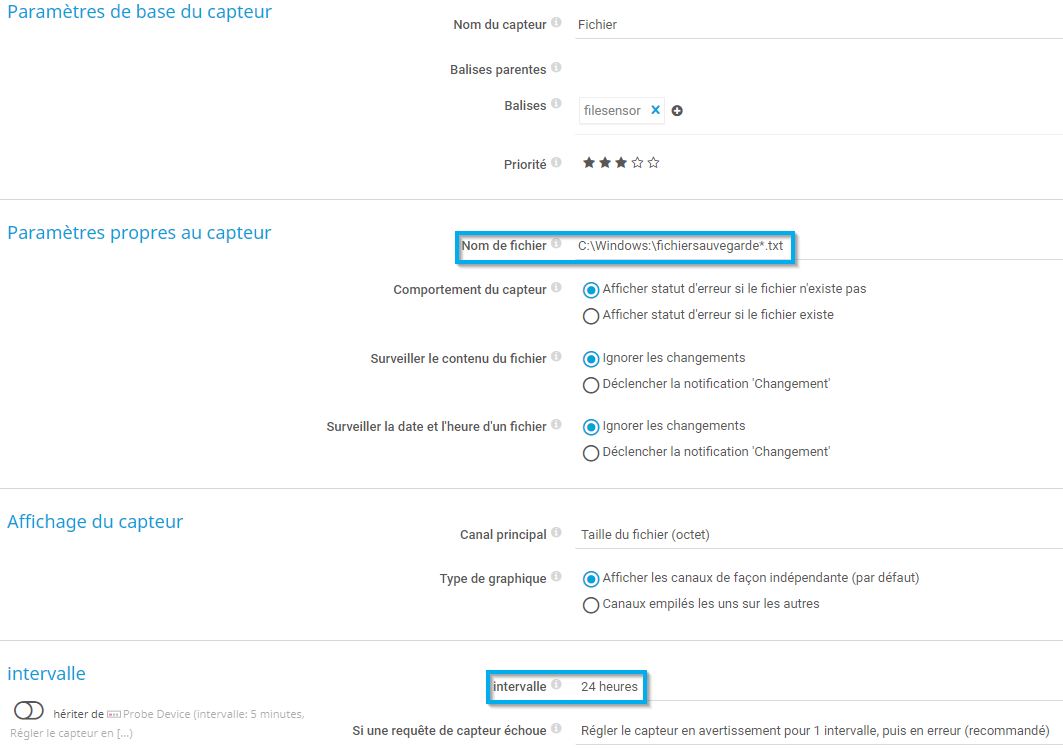Toggle inheritance from Probe Device
Viewport: 1063px width, 748px height.
click(30, 710)
